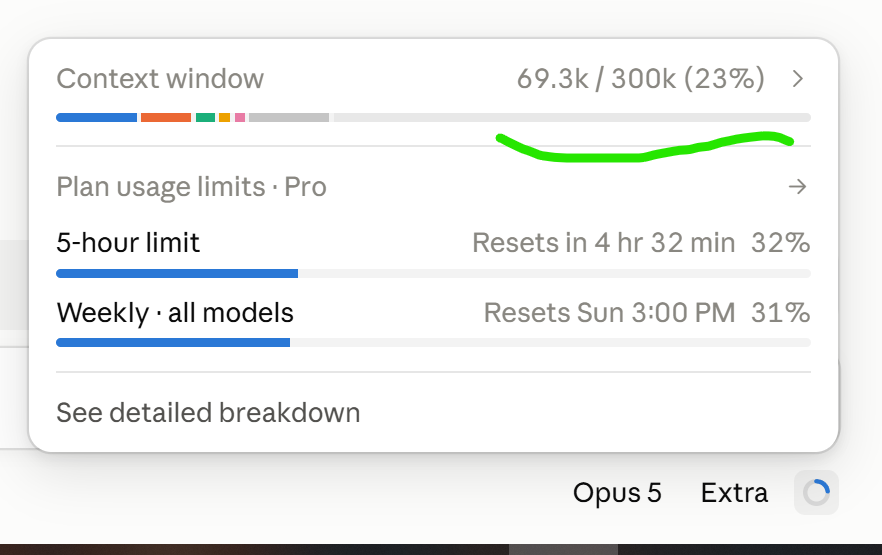Click the green context bar segment
Screen dimensions: 882x555
click(205, 118)
